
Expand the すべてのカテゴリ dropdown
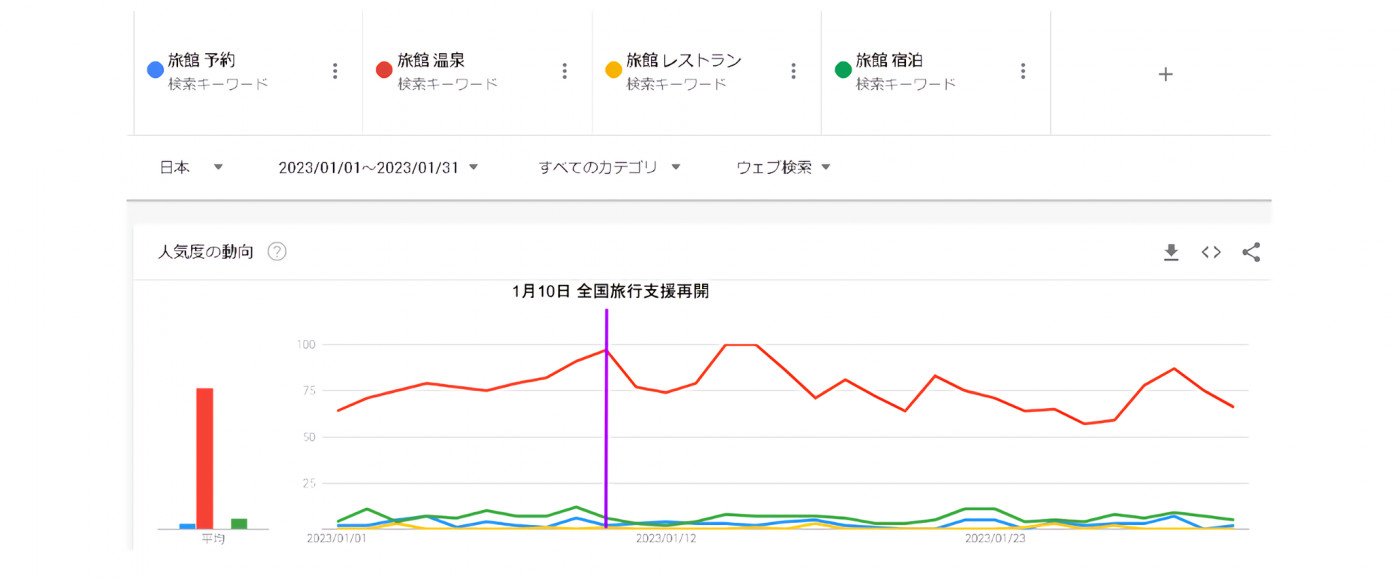(x=609, y=167)
